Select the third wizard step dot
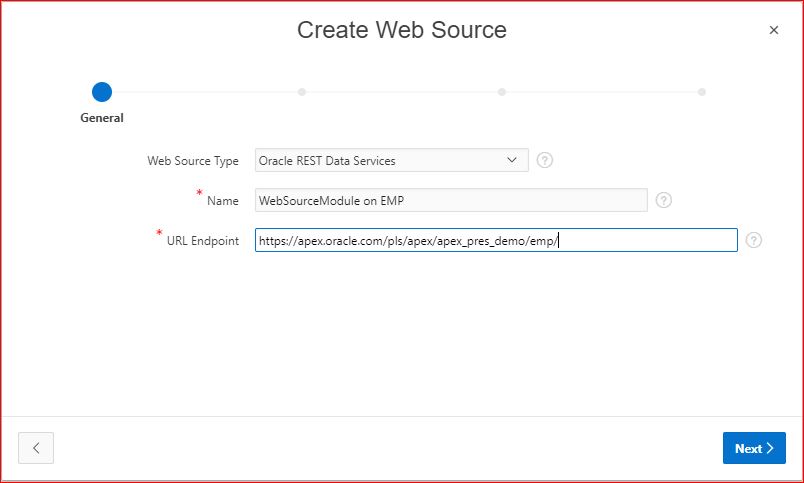The width and height of the screenshot is (804, 483). pos(502,92)
